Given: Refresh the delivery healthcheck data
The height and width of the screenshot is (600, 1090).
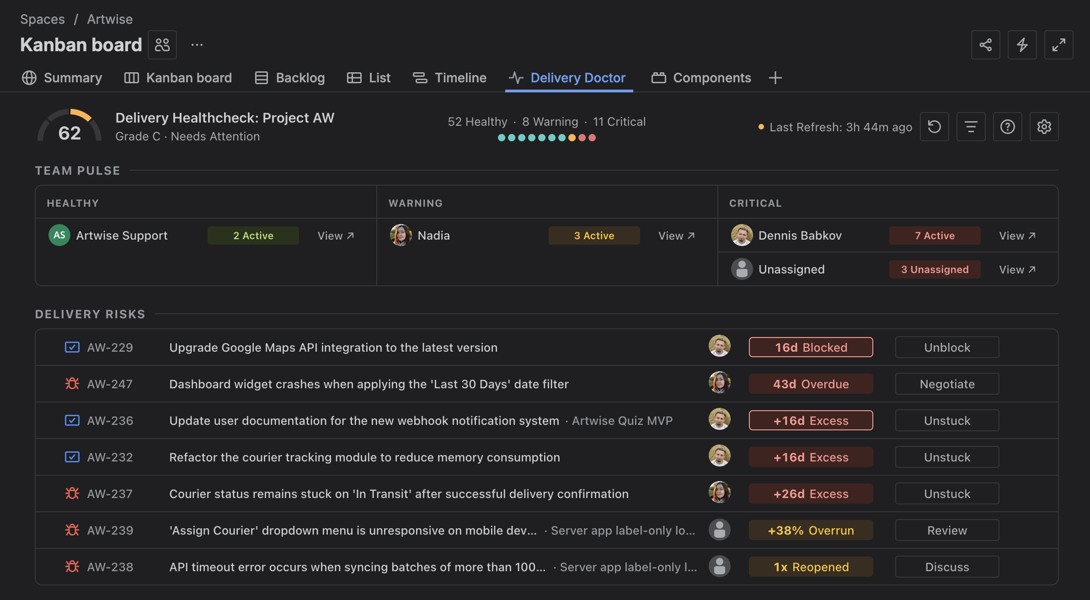Looking at the screenshot, I should click(x=934, y=127).
